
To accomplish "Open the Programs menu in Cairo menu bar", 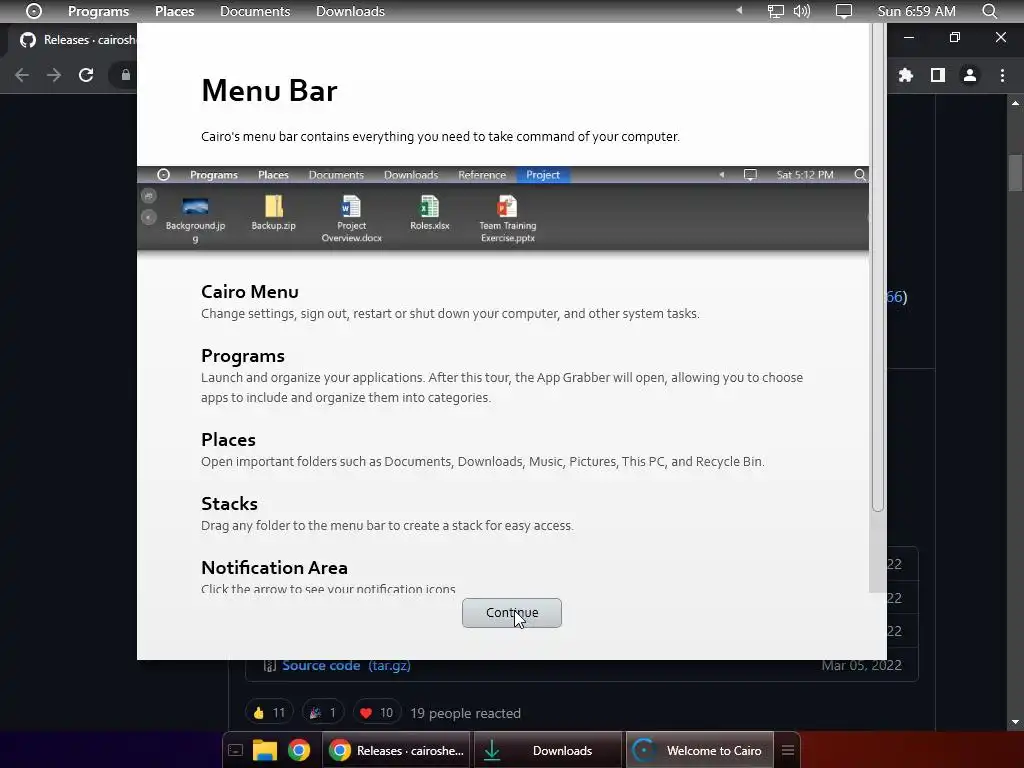I will click(x=99, y=11).
